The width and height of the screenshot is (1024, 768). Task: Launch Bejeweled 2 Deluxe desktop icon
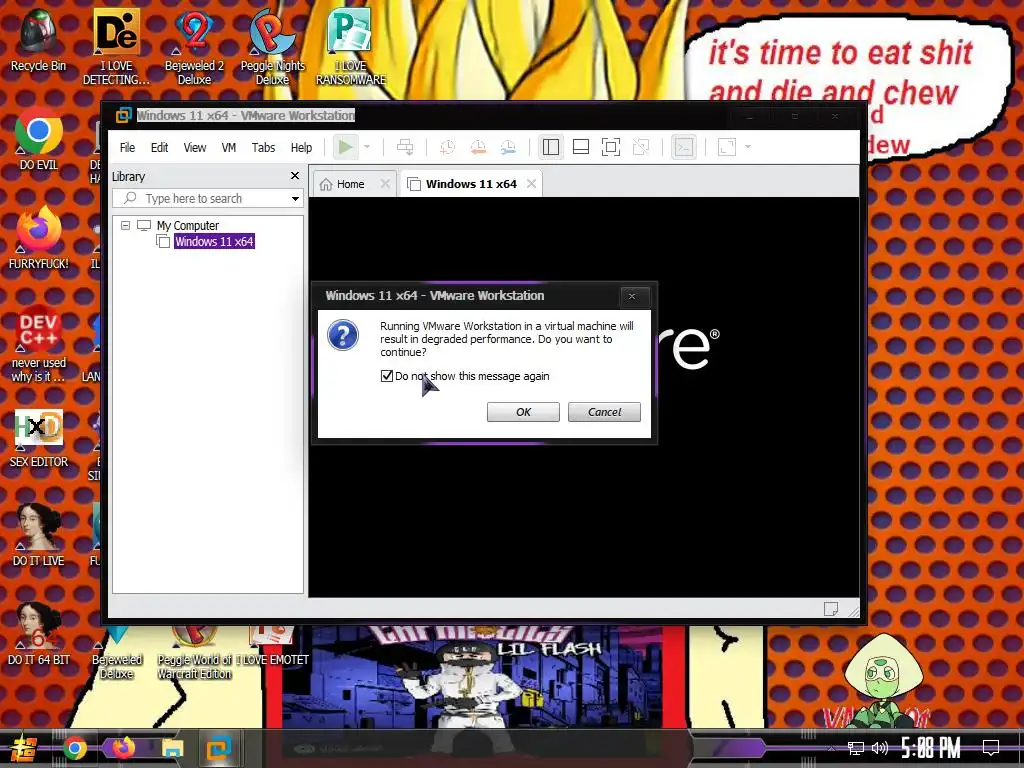194,46
